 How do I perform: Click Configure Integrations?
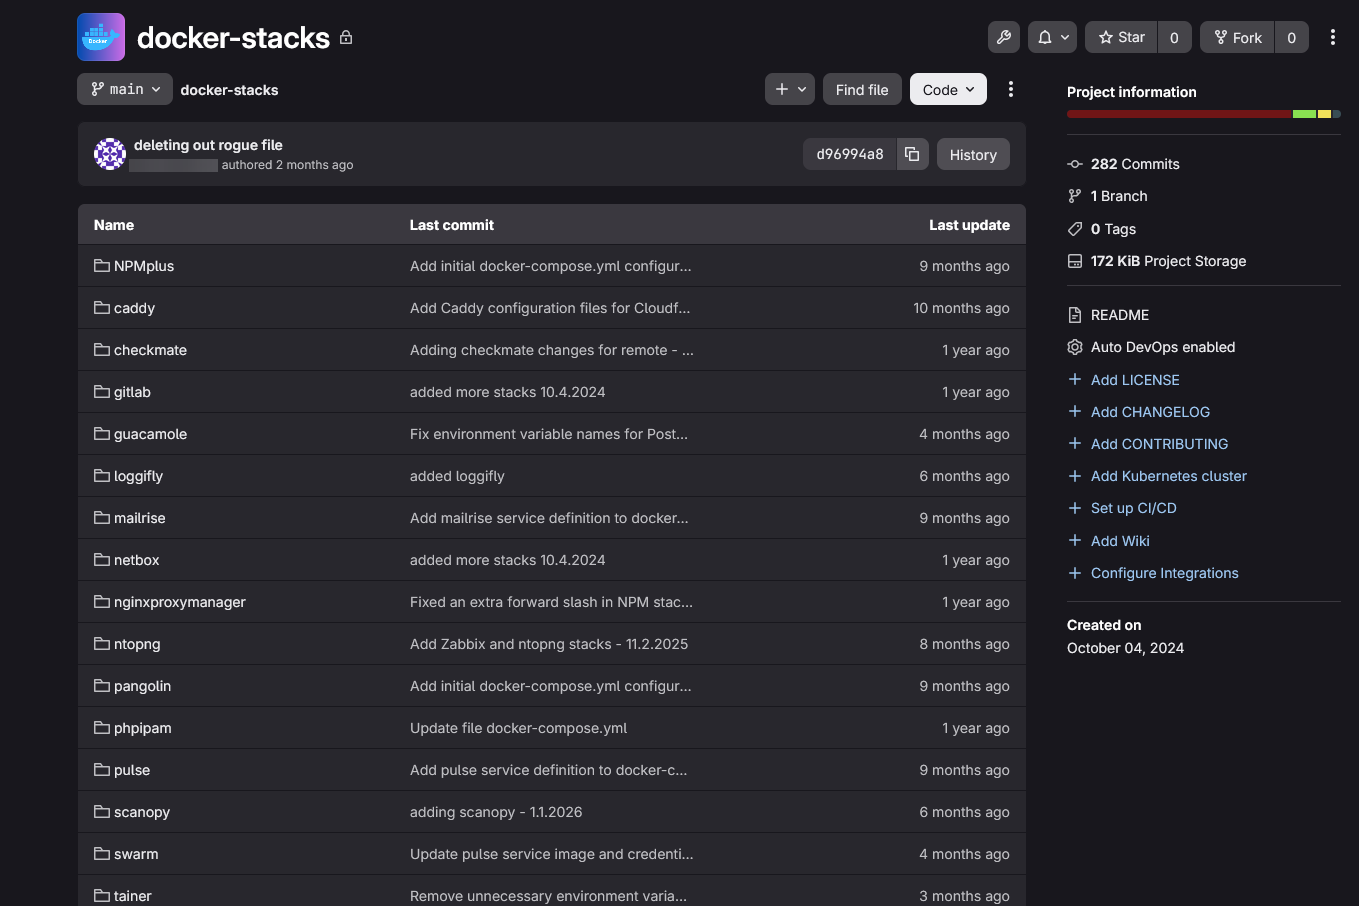(1164, 573)
